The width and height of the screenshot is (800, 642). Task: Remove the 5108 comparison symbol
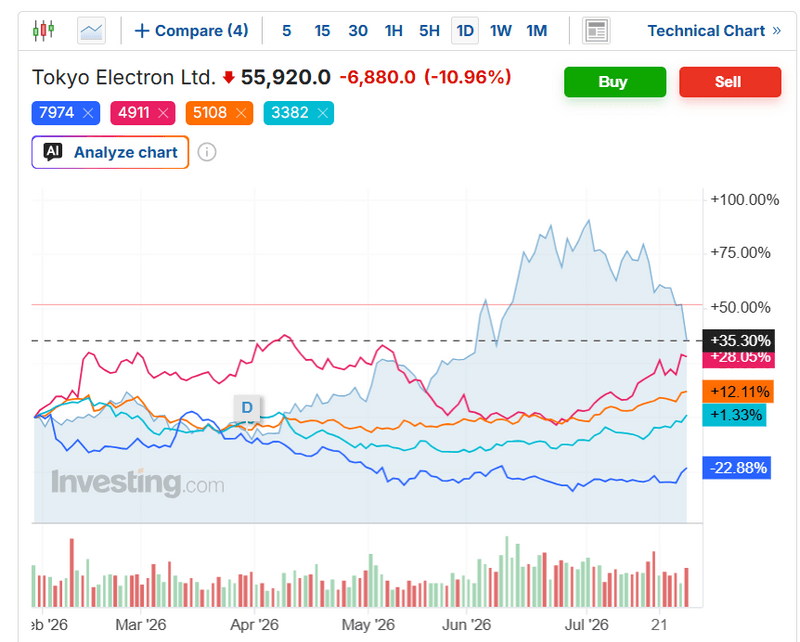pyautogui.click(x=241, y=113)
